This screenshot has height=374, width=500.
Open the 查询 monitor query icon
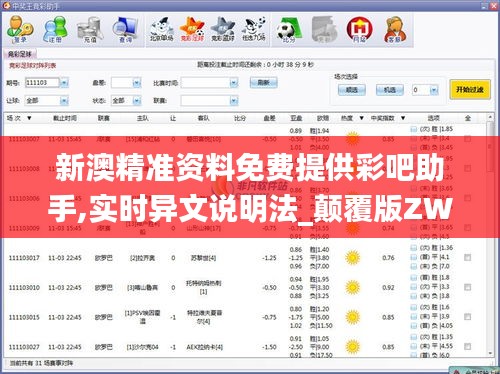(x=125, y=29)
